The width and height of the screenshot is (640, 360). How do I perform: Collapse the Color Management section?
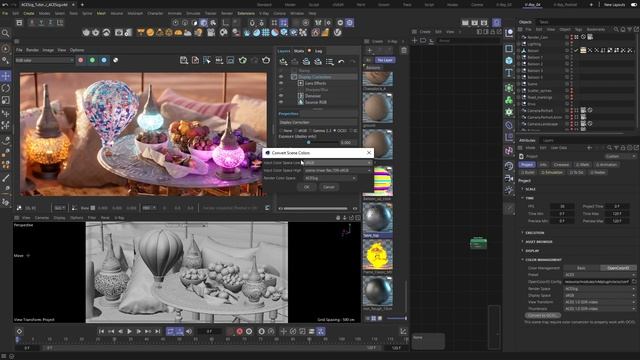542,260
